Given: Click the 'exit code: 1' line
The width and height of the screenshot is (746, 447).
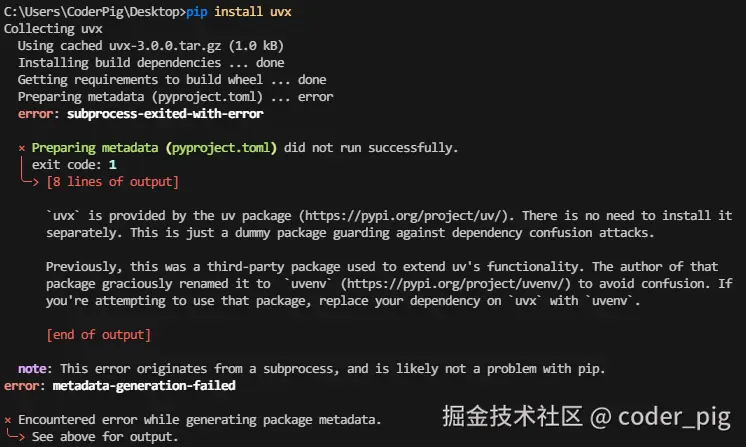Looking at the screenshot, I should point(74,165).
